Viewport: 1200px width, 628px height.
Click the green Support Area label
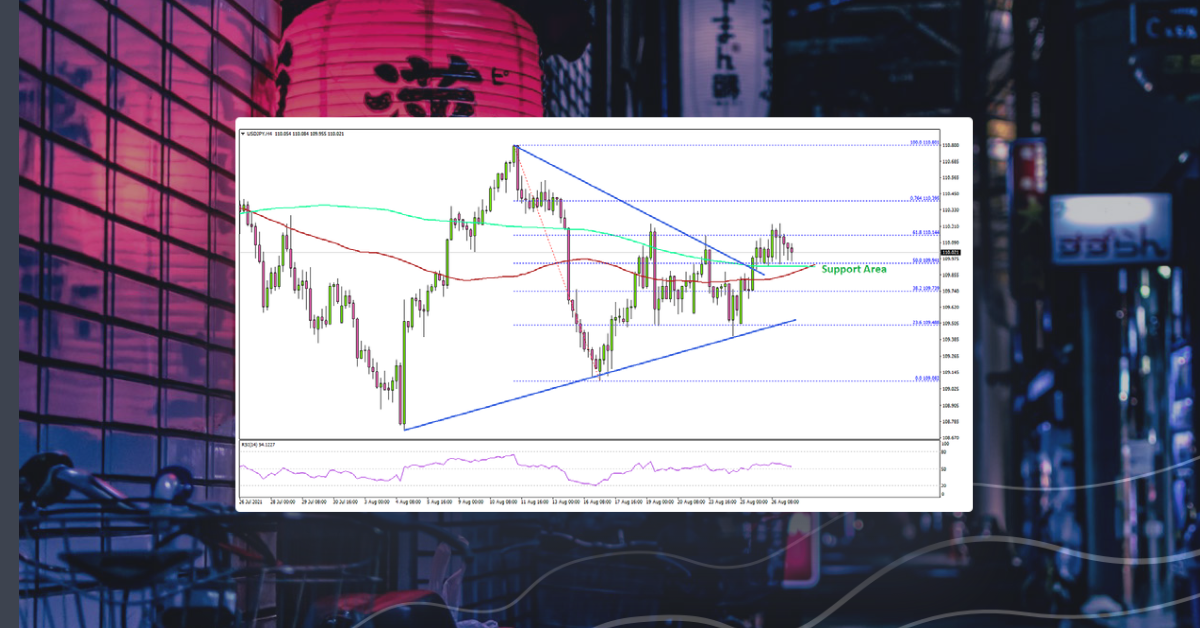(852, 269)
